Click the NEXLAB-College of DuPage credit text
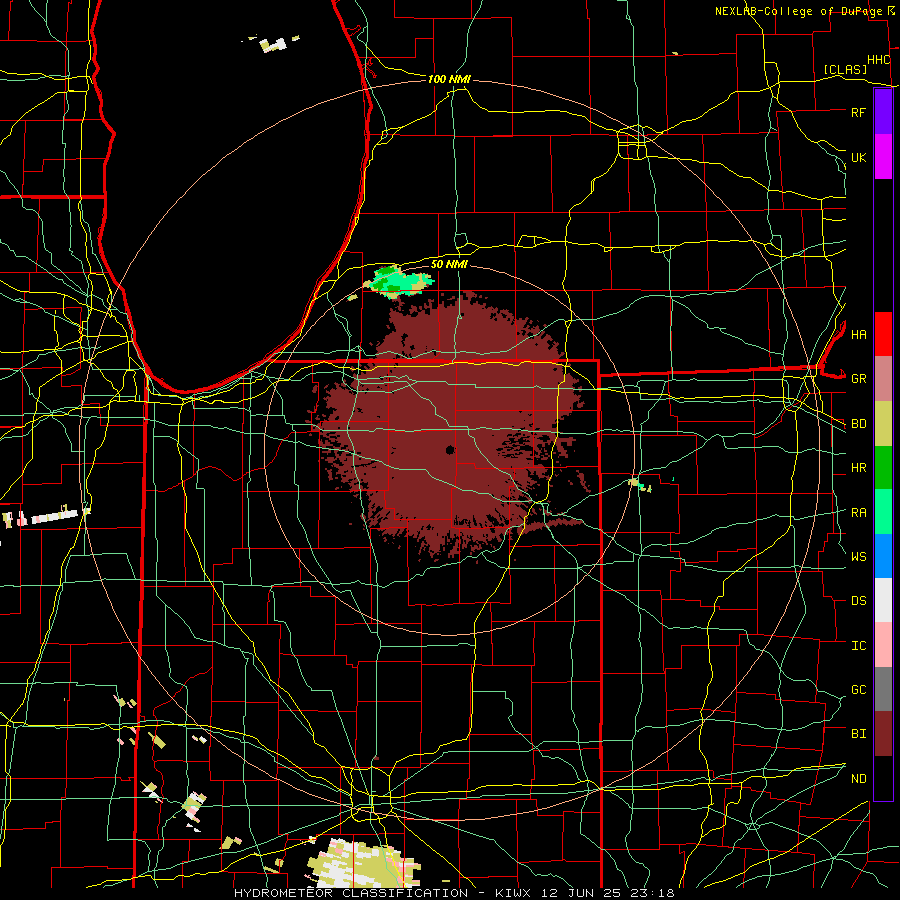 click(798, 11)
